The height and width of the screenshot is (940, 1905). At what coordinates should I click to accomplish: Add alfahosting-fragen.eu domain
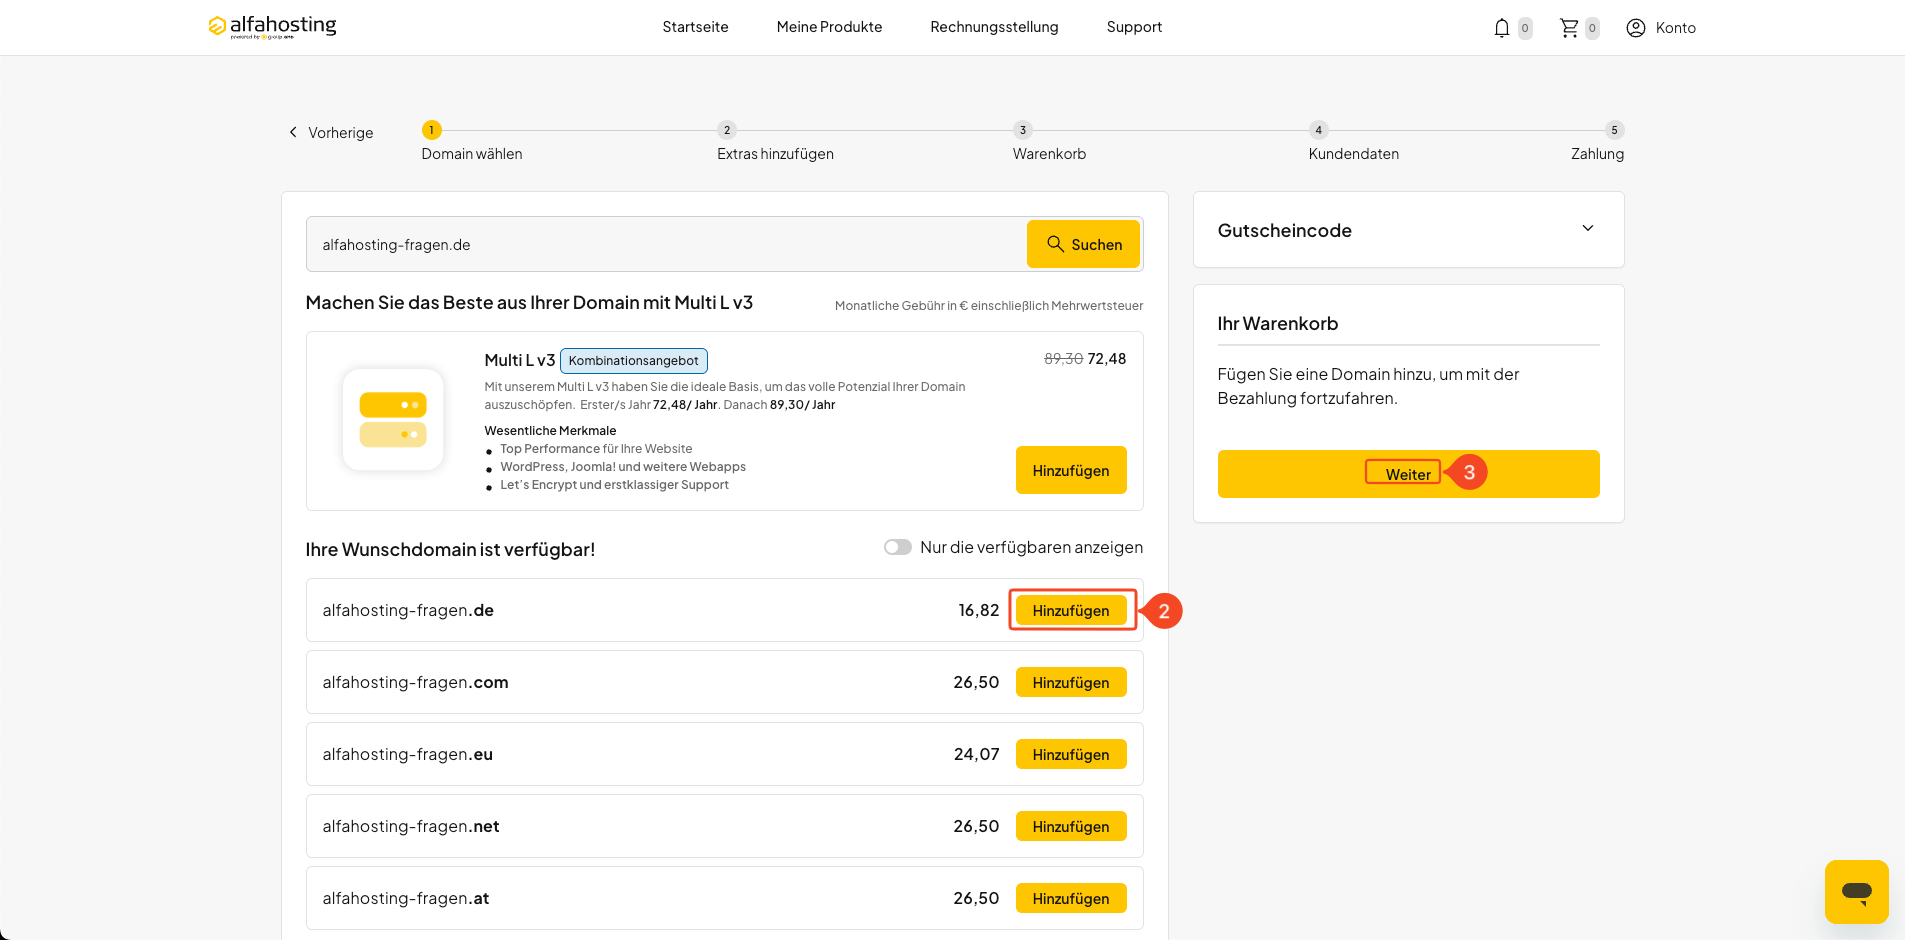point(1071,754)
